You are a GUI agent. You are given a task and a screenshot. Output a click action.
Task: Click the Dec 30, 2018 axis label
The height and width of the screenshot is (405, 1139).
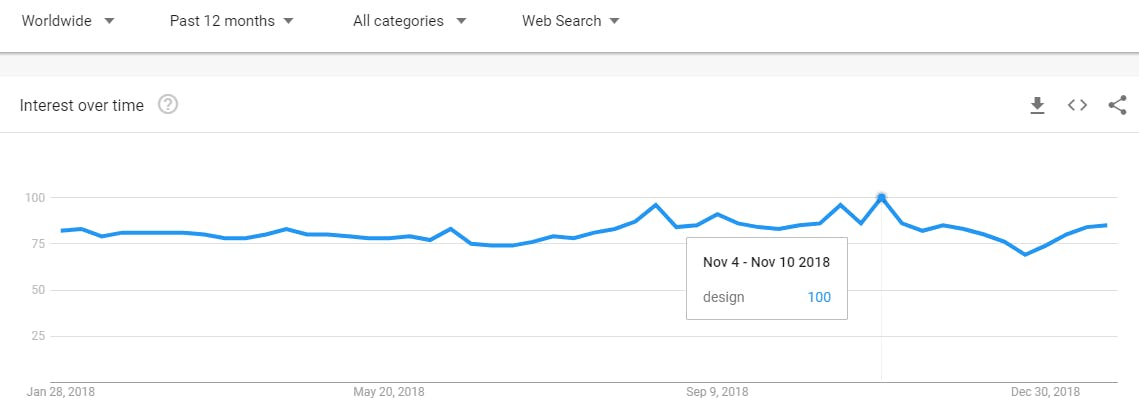(1045, 392)
